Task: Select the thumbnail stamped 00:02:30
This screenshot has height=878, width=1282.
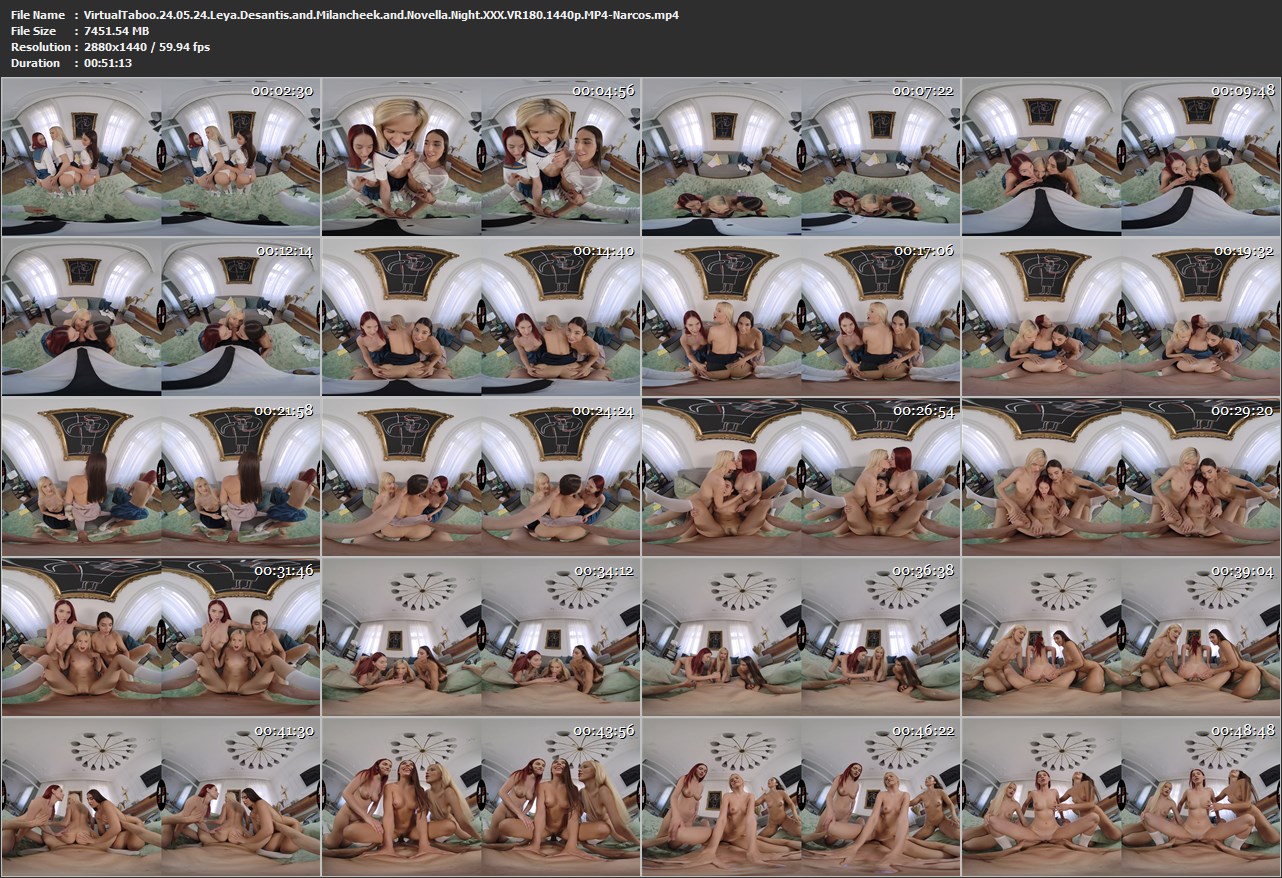Action: click(161, 156)
